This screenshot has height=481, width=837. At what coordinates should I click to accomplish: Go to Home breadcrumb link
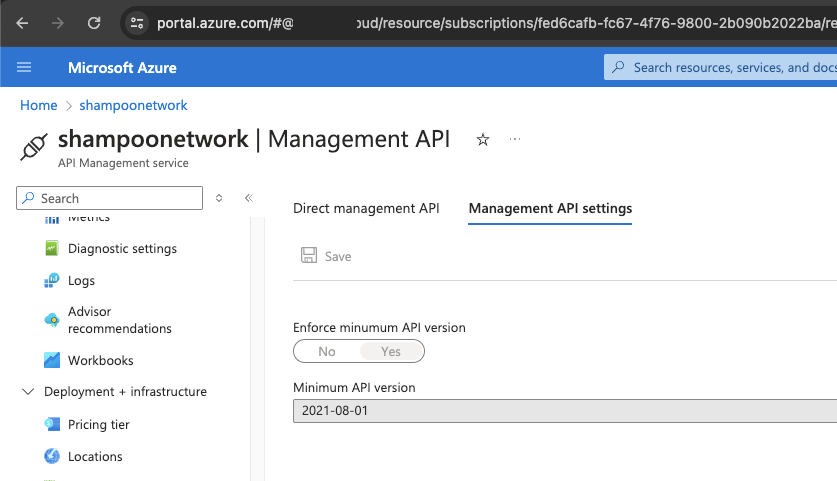pos(38,105)
